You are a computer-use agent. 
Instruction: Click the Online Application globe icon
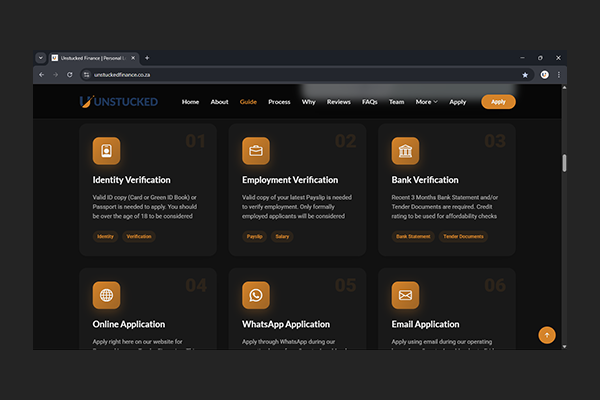(106, 295)
